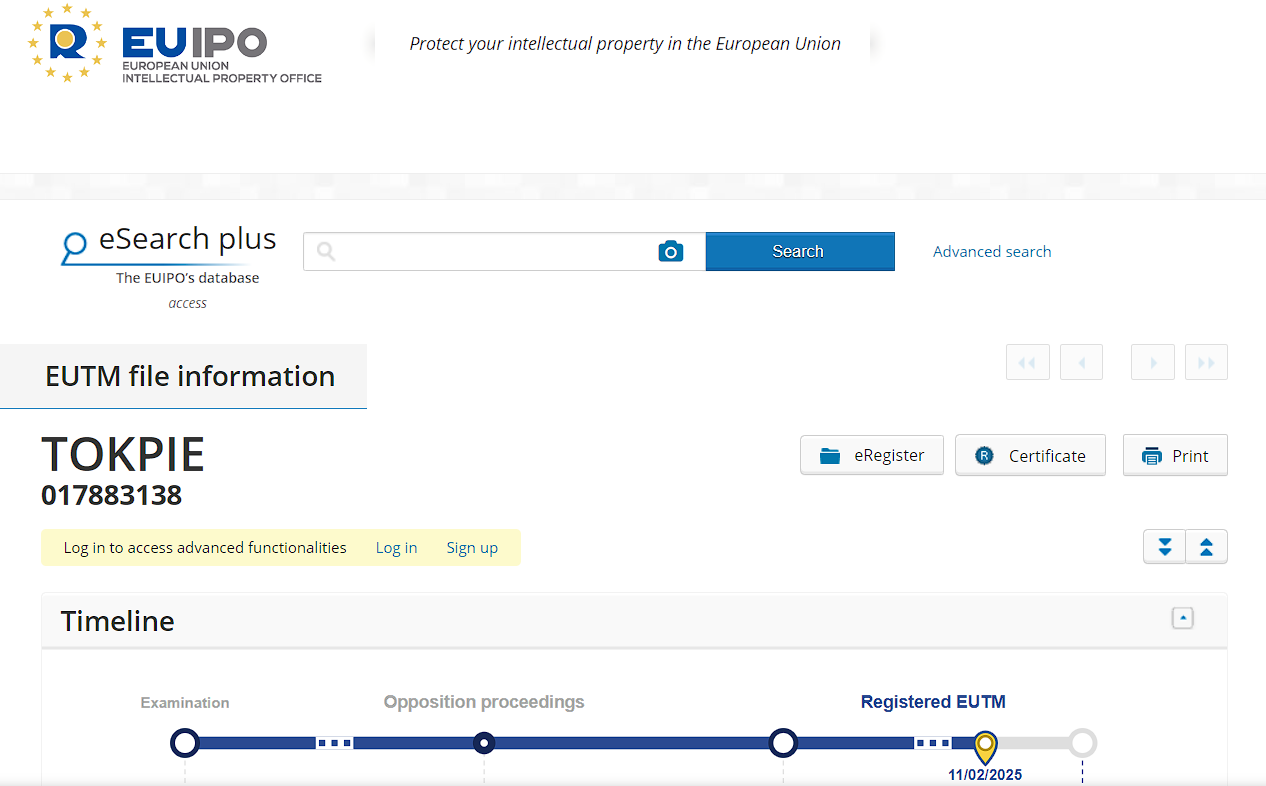Collapse all sections with double-up arrows
Image resolution: width=1266 pixels, height=786 pixels.
[1206, 547]
